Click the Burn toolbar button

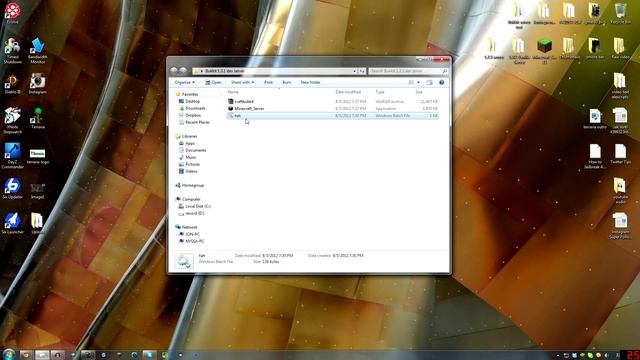pos(287,82)
